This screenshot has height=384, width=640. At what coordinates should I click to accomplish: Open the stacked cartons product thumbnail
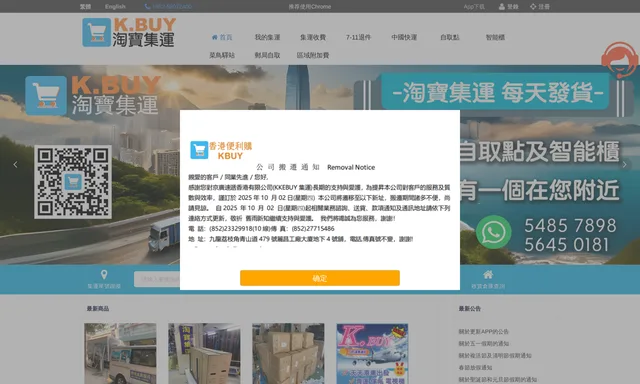point(288,353)
